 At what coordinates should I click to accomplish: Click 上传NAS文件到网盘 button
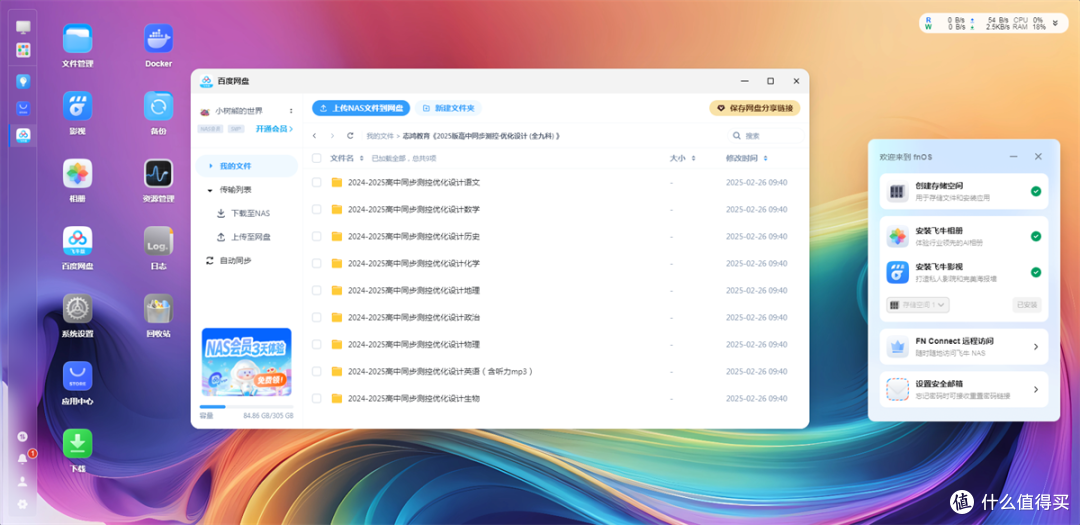coord(362,108)
